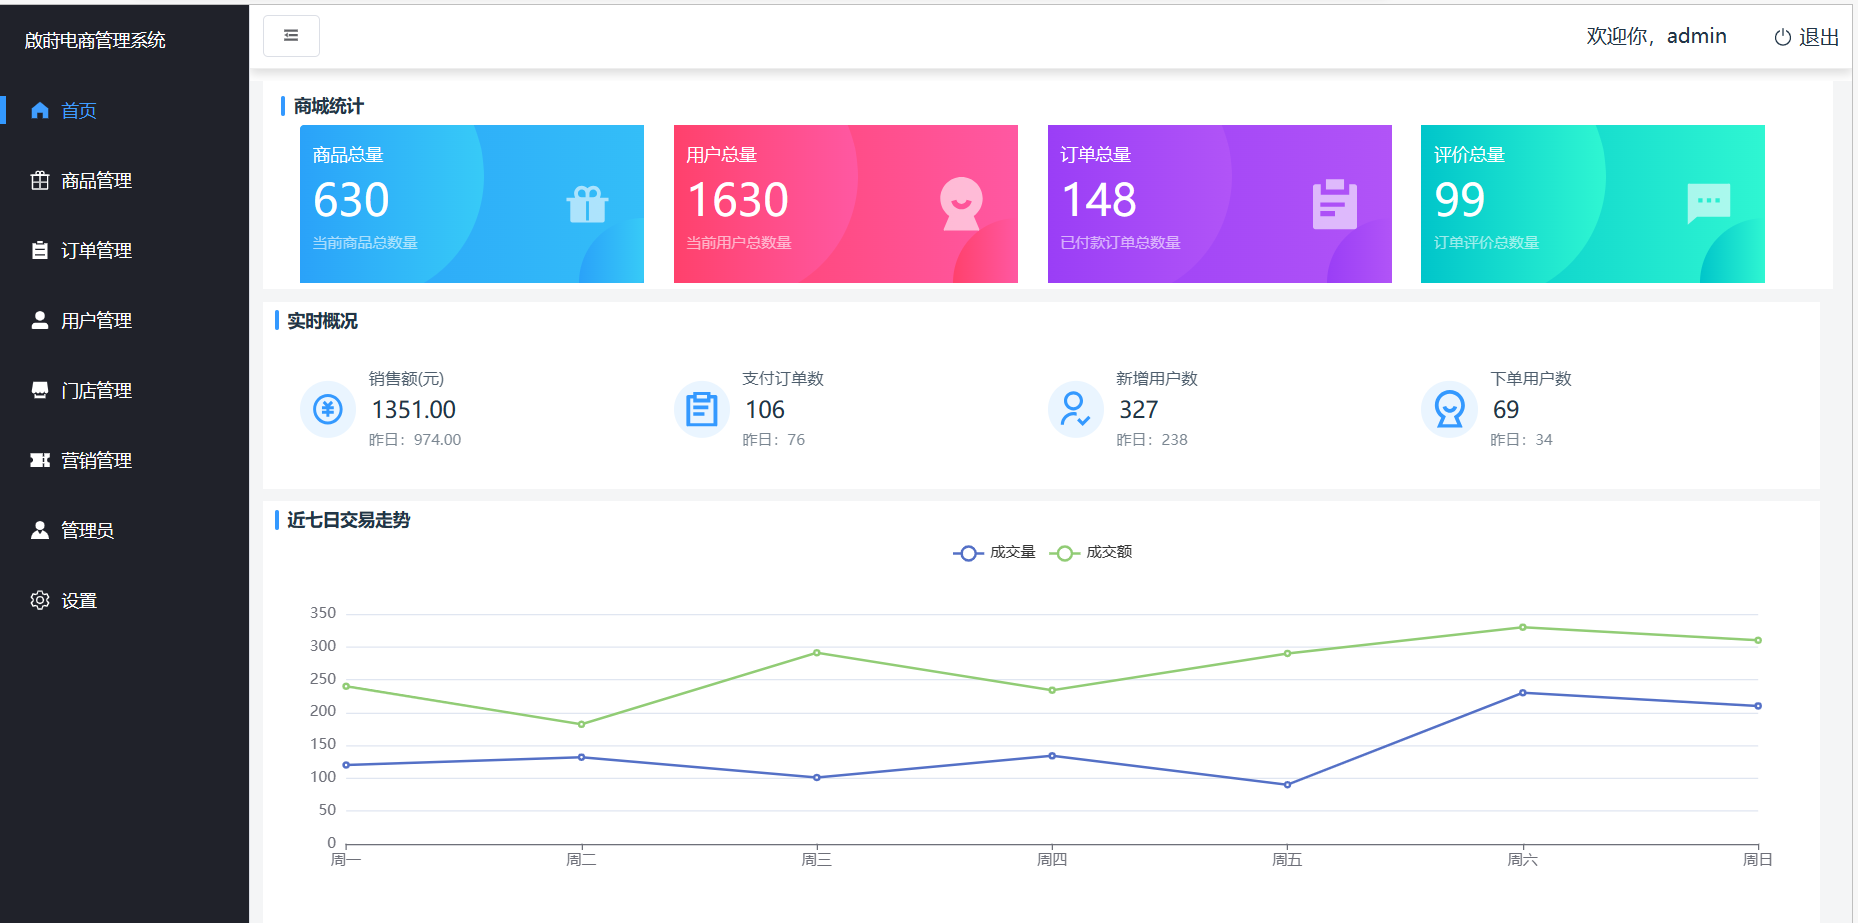Click the 106 paid orders value

point(765,410)
